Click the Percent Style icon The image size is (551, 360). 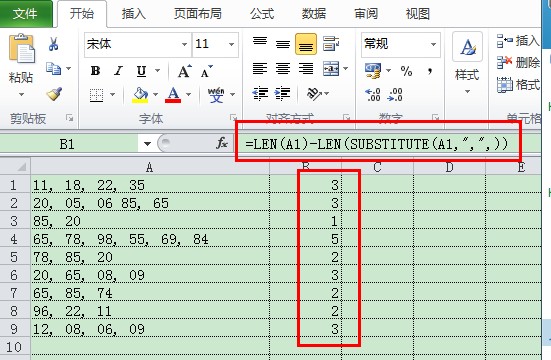pyautogui.click(x=406, y=71)
